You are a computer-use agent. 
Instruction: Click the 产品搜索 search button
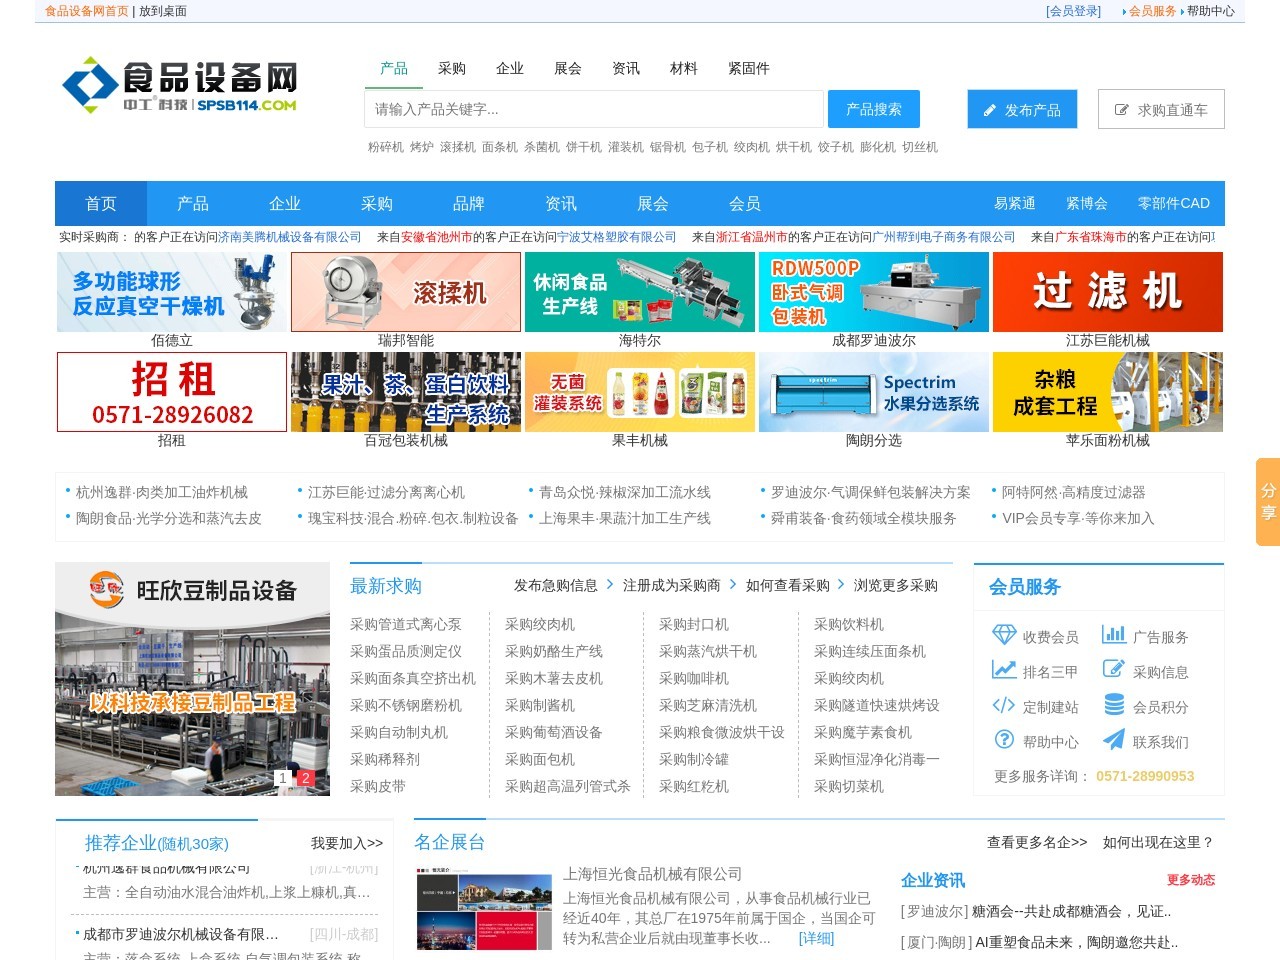pyautogui.click(x=874, y=109)
